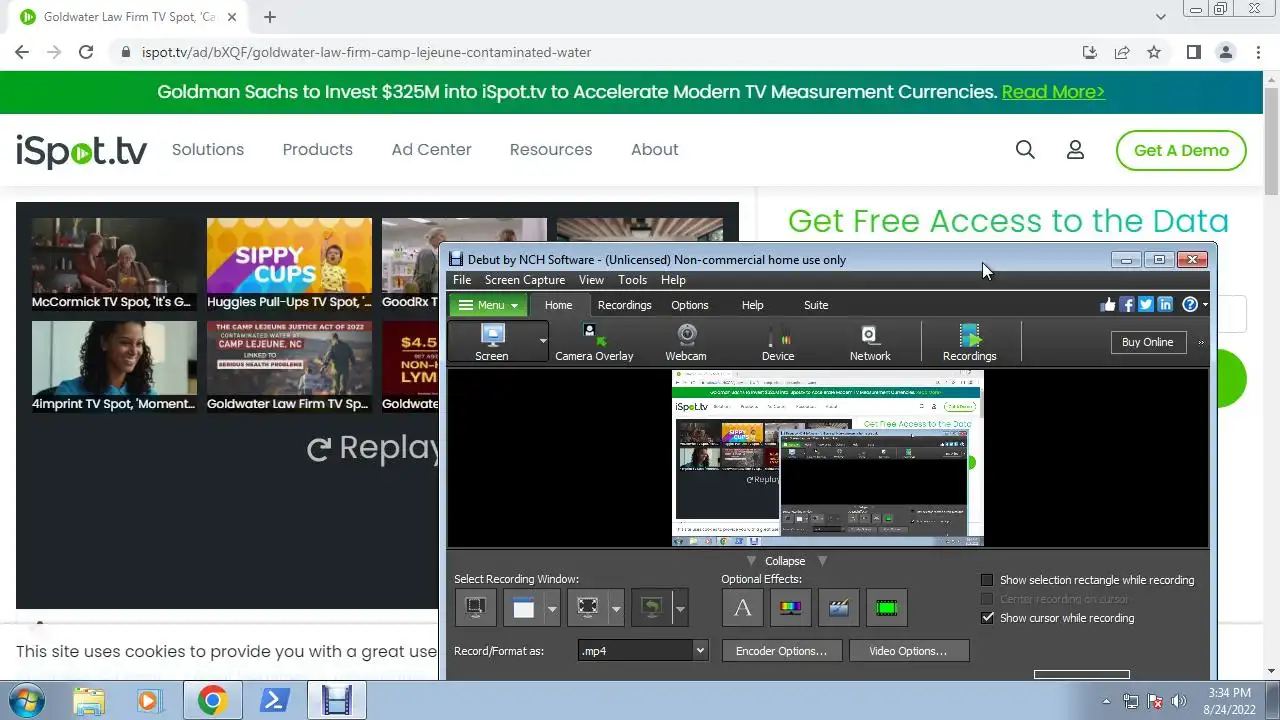Expand window selection dropdown arrow
This screenshot has height=720, width=1280.
(552, 607)
